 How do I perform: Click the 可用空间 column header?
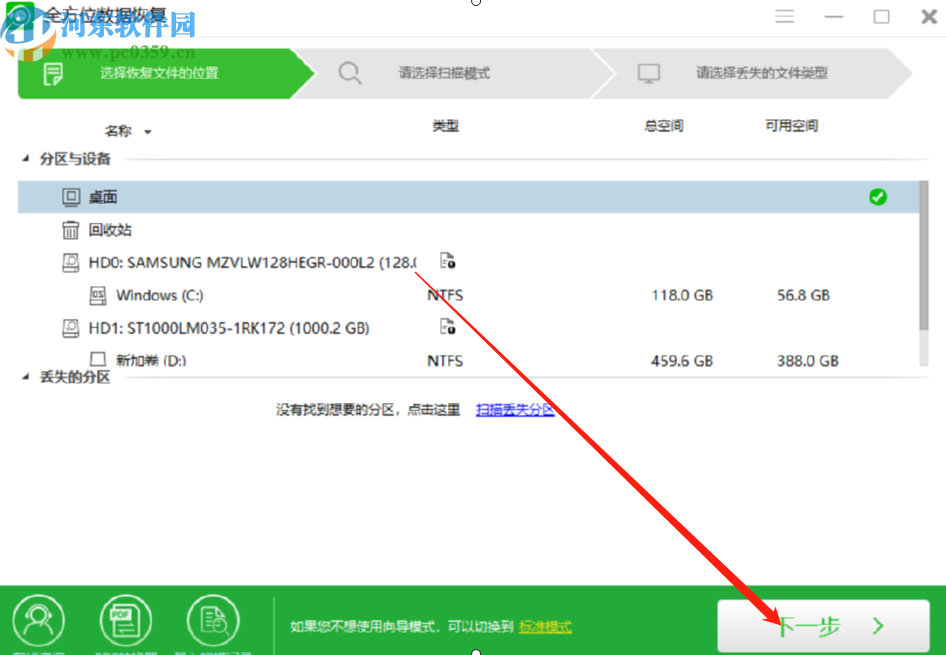[x=791, y=126]
